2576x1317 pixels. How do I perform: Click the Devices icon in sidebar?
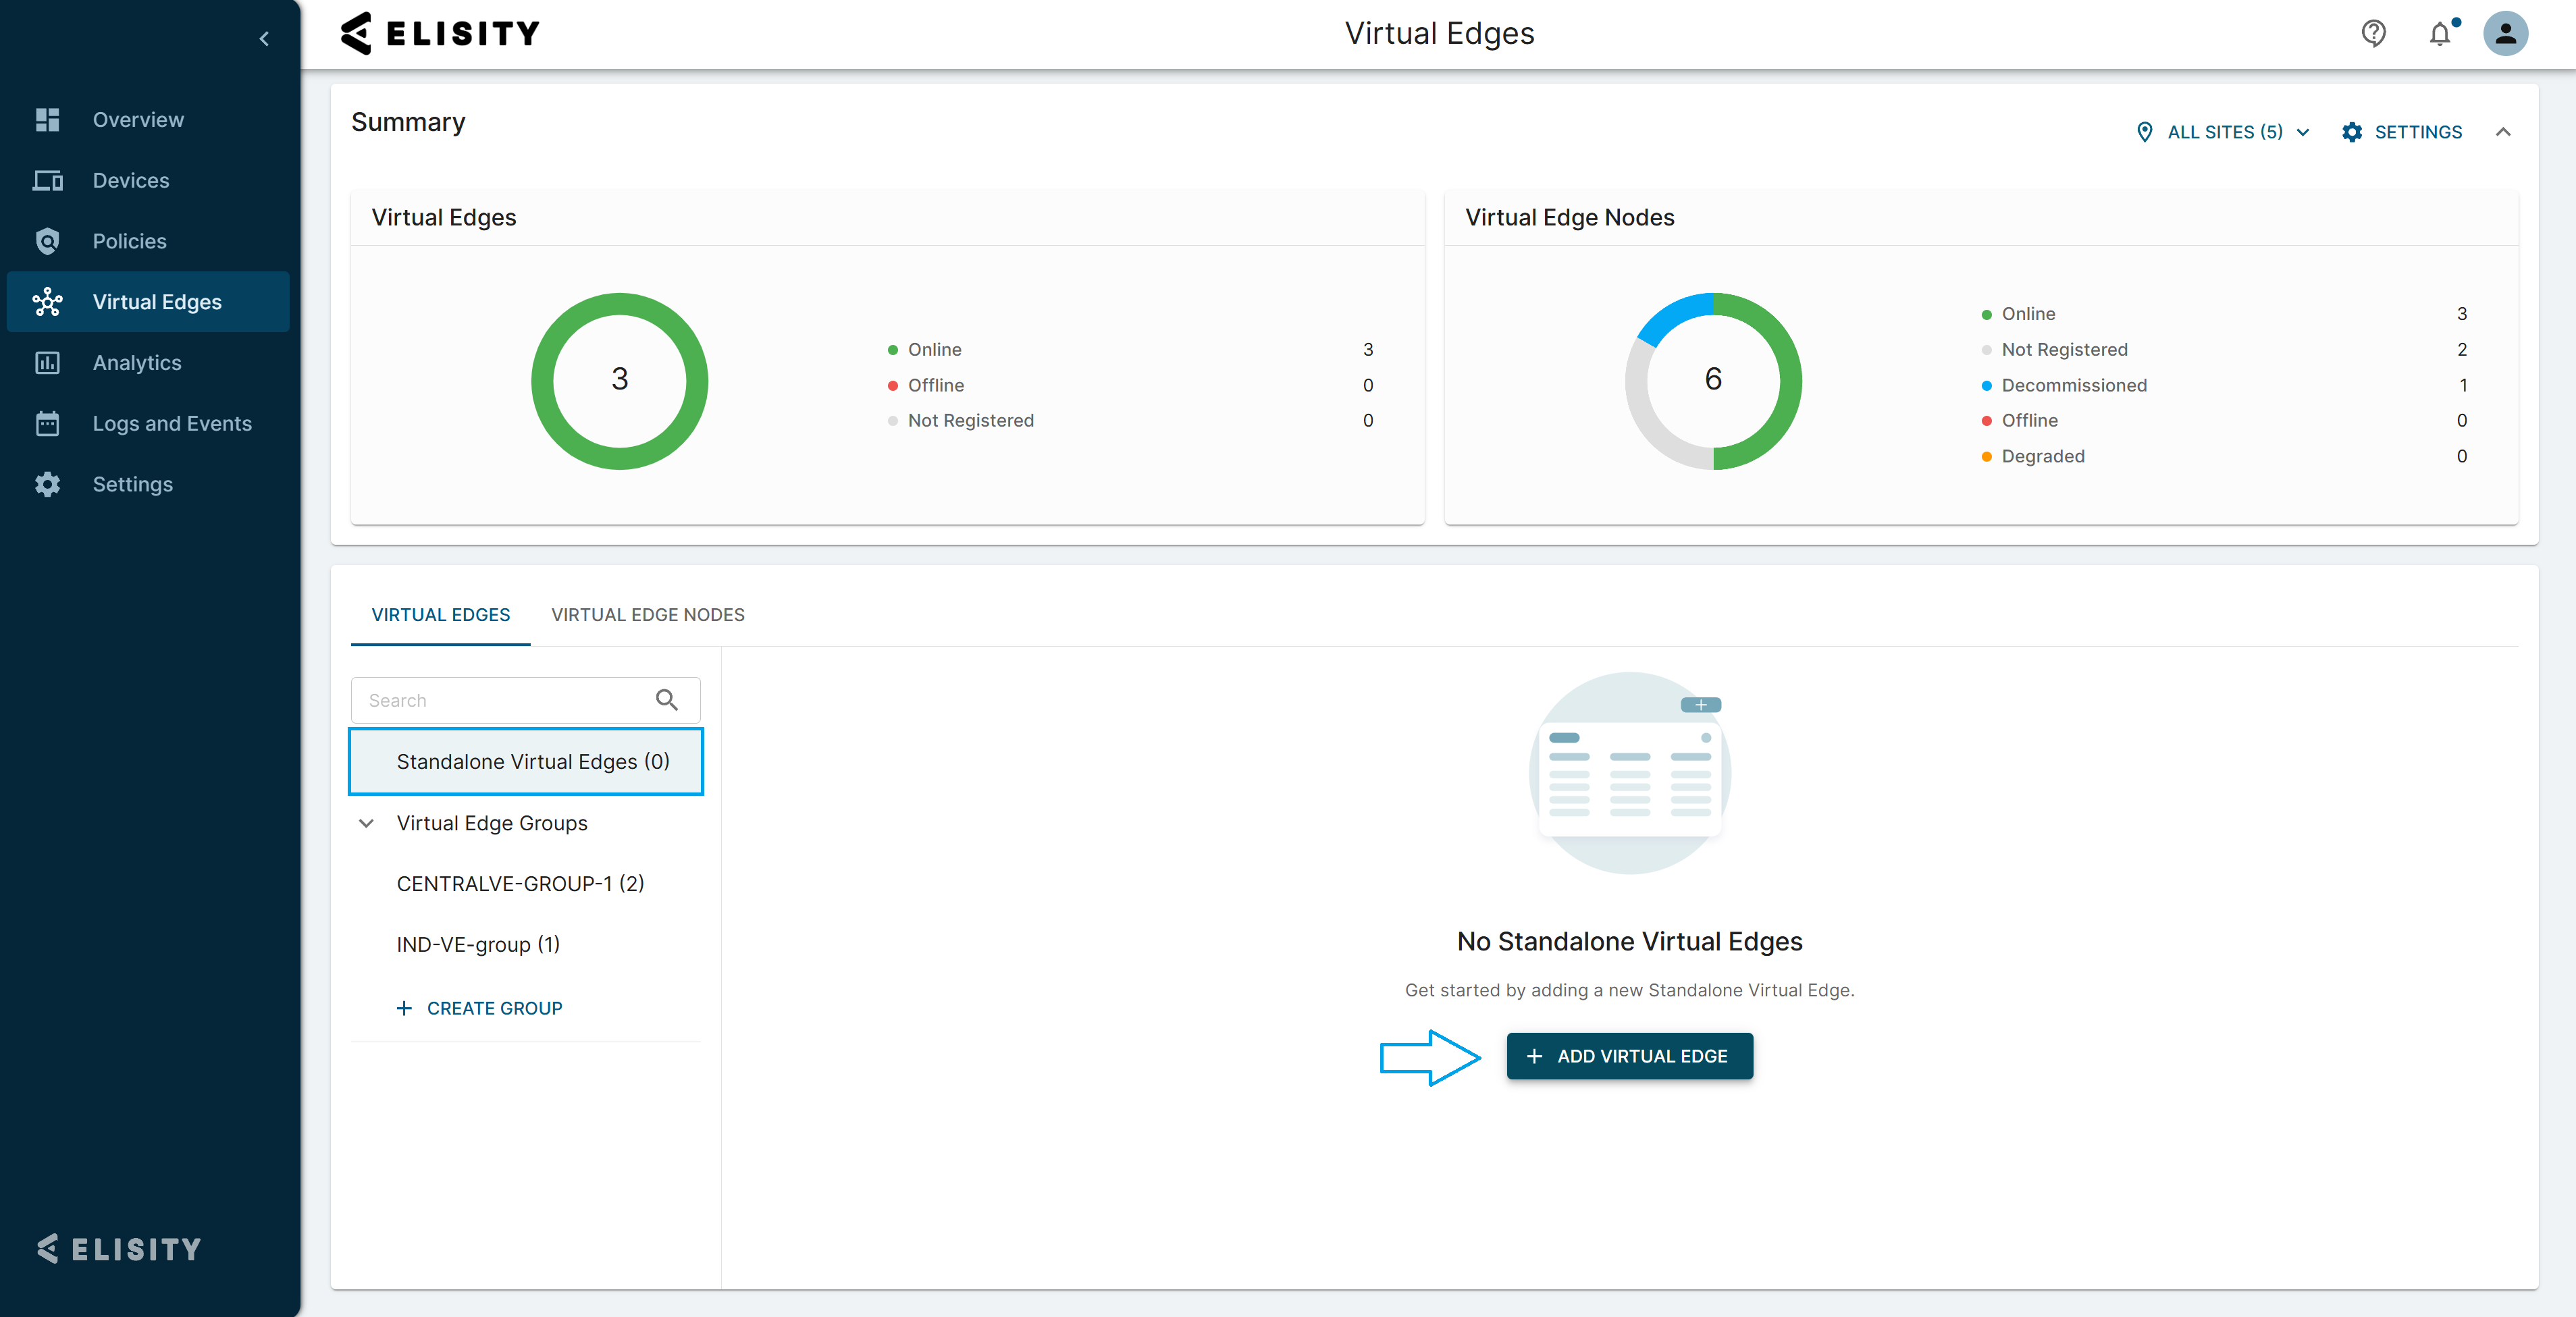47,181
